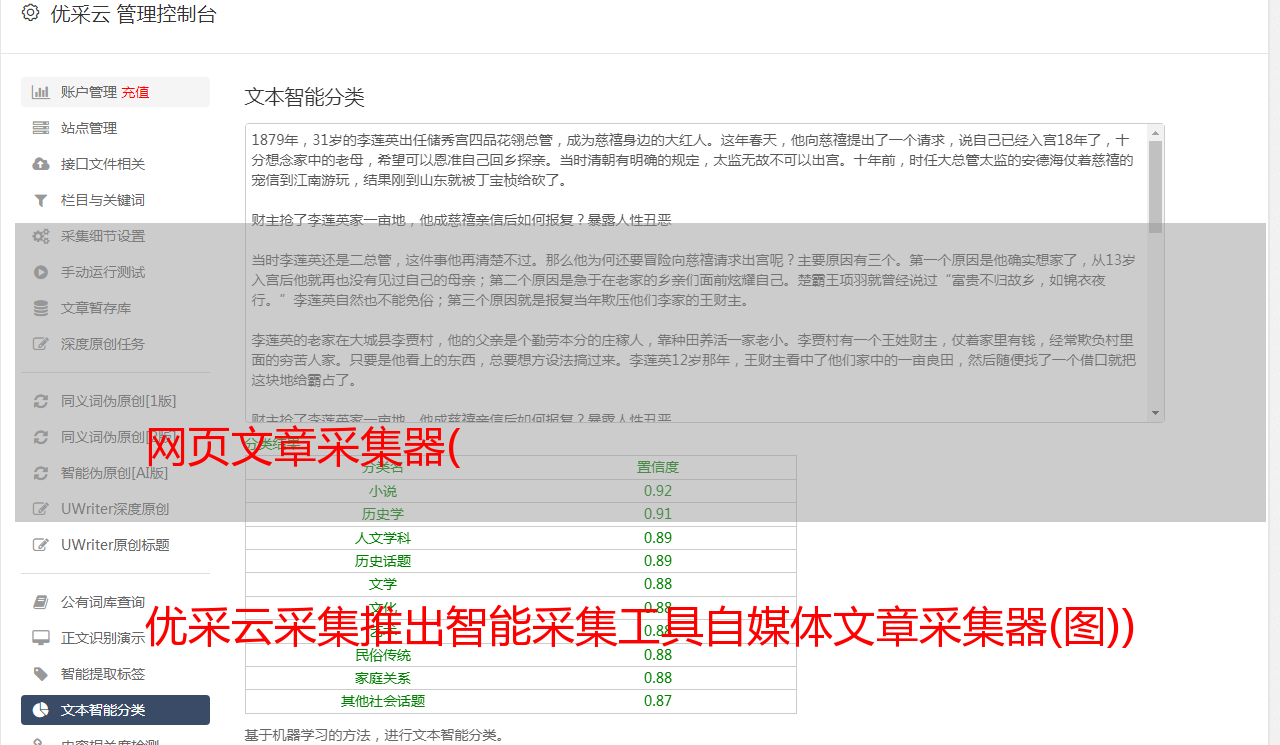Image resolution: width=1280 pixels, height=745 pixels.
Task: Open the 文本智能分类 menu item
Action: point(103,710)
